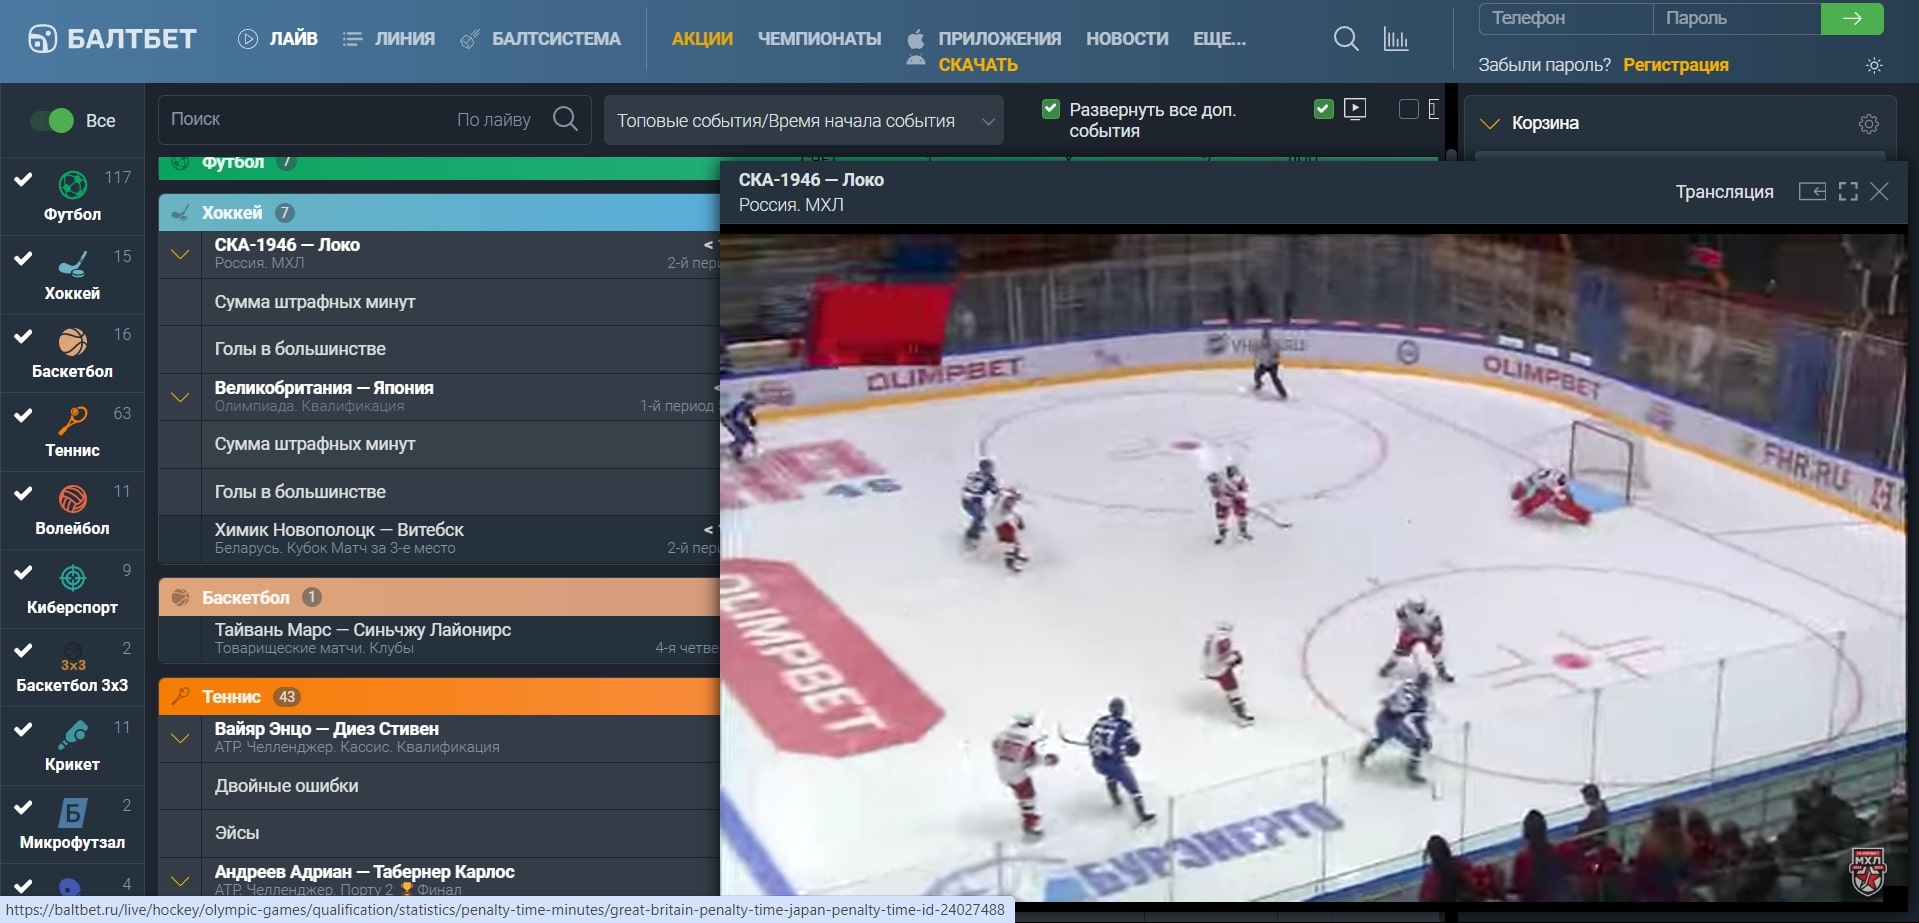
Task: Go to АКЦИИ promotions
Action: click(x=702, y=39)
